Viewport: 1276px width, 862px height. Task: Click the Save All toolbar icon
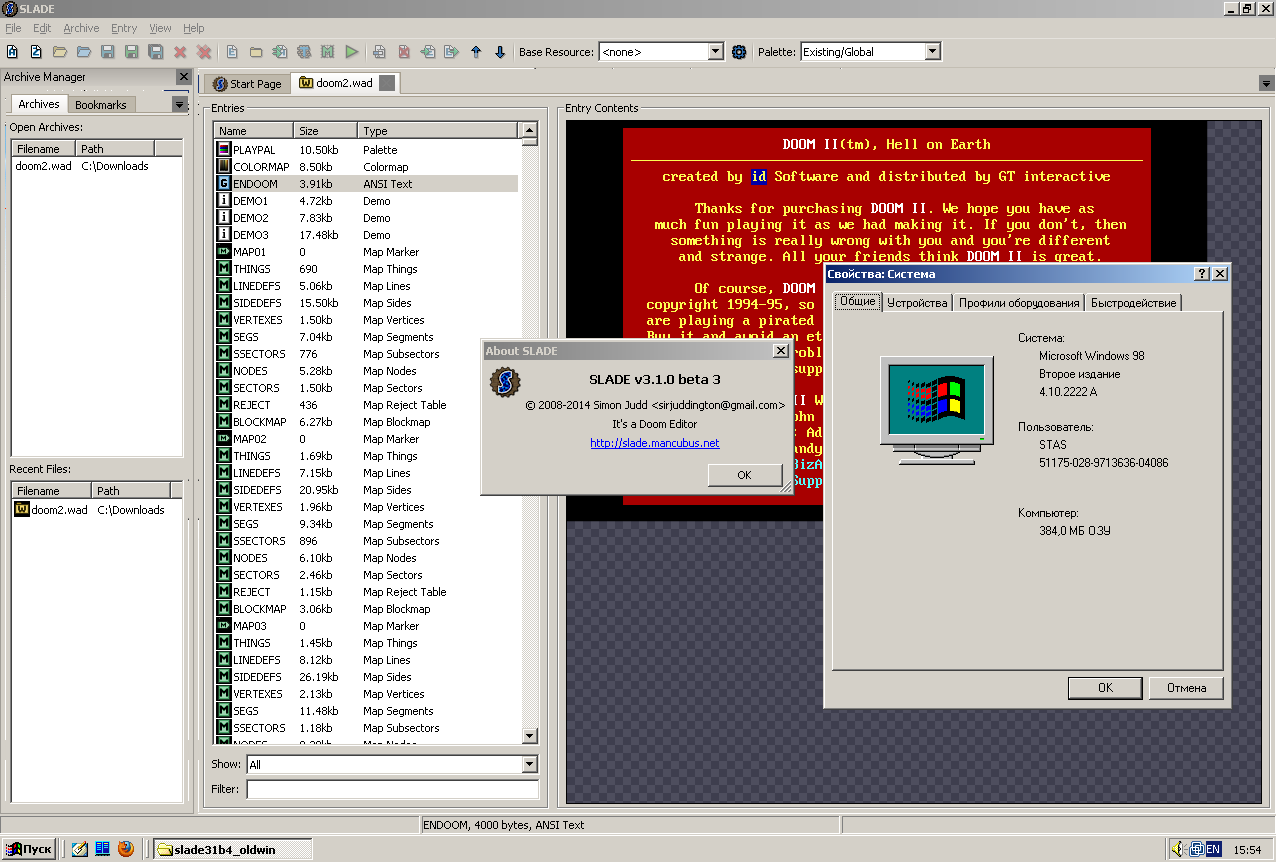tap(156, 52)
